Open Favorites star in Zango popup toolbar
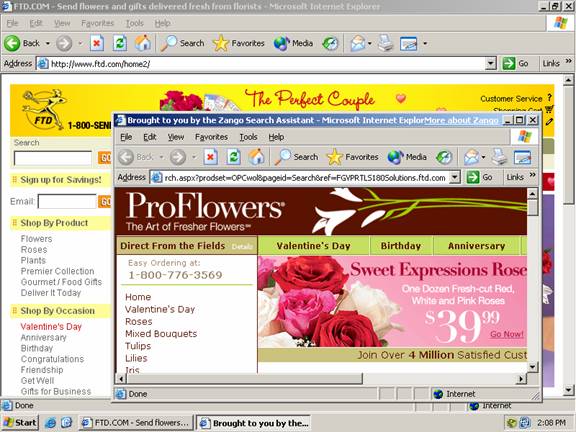 (x=352, y=157)
